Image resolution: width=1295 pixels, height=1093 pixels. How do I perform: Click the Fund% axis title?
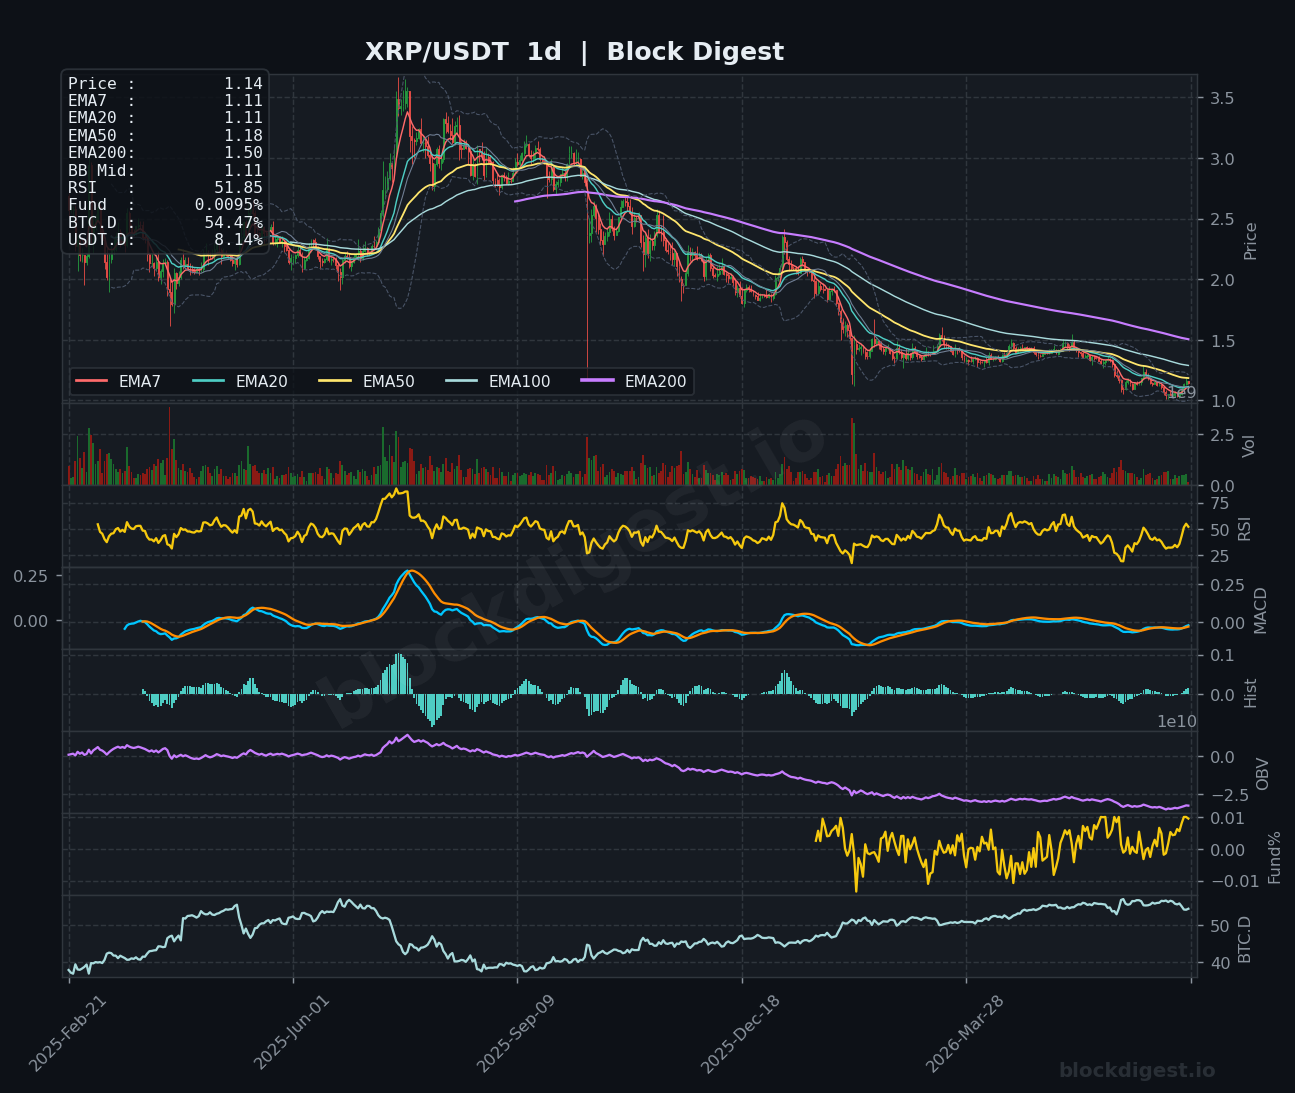click(x=1274, y=857)
